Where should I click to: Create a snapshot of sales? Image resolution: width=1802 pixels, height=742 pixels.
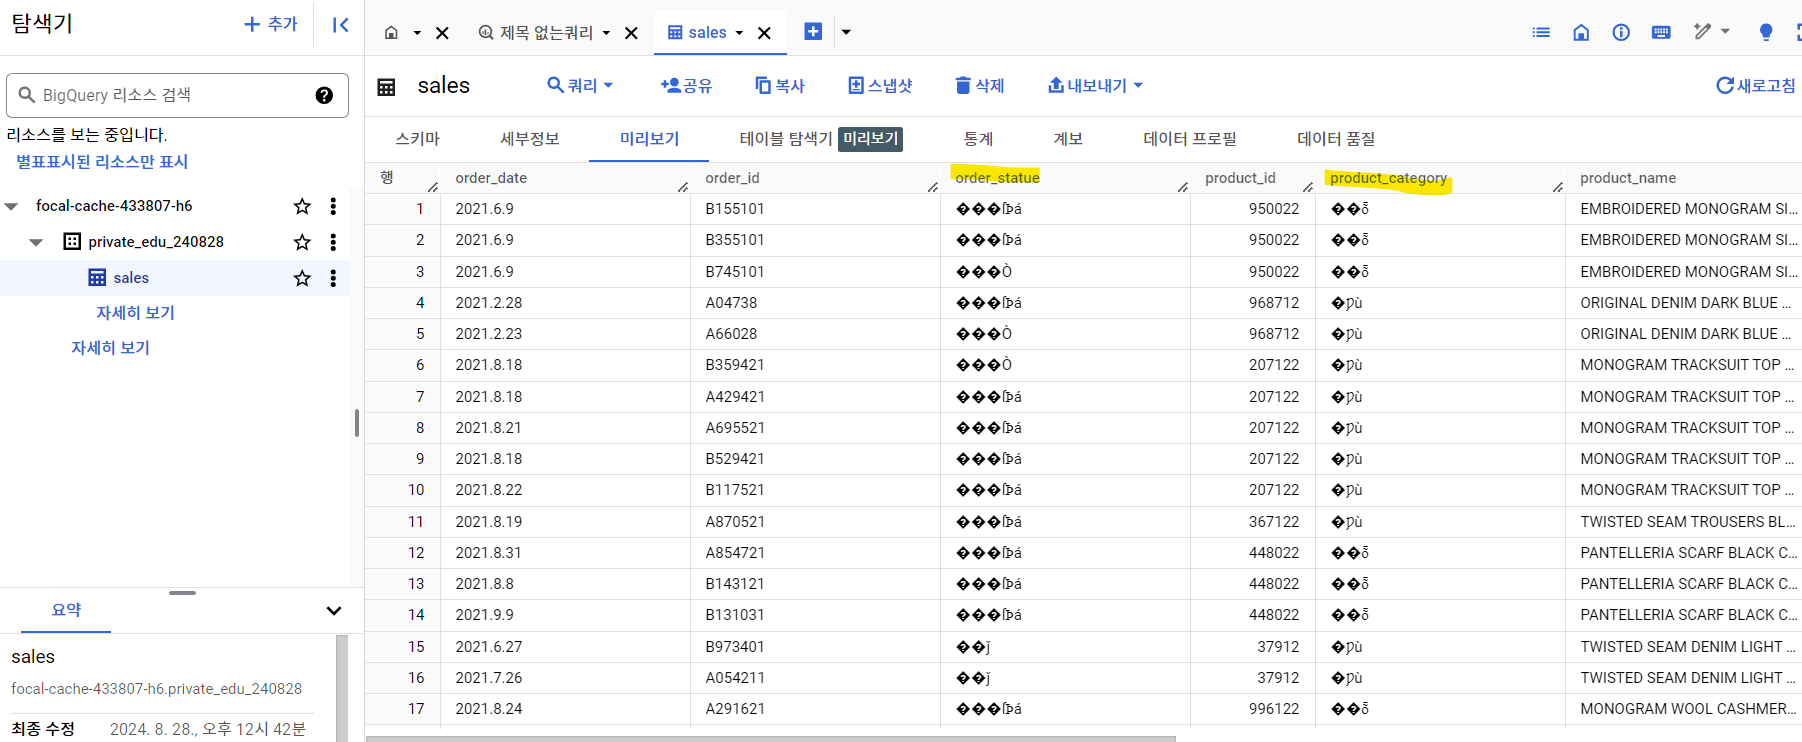pyautogui.click(x=880, y=86)
